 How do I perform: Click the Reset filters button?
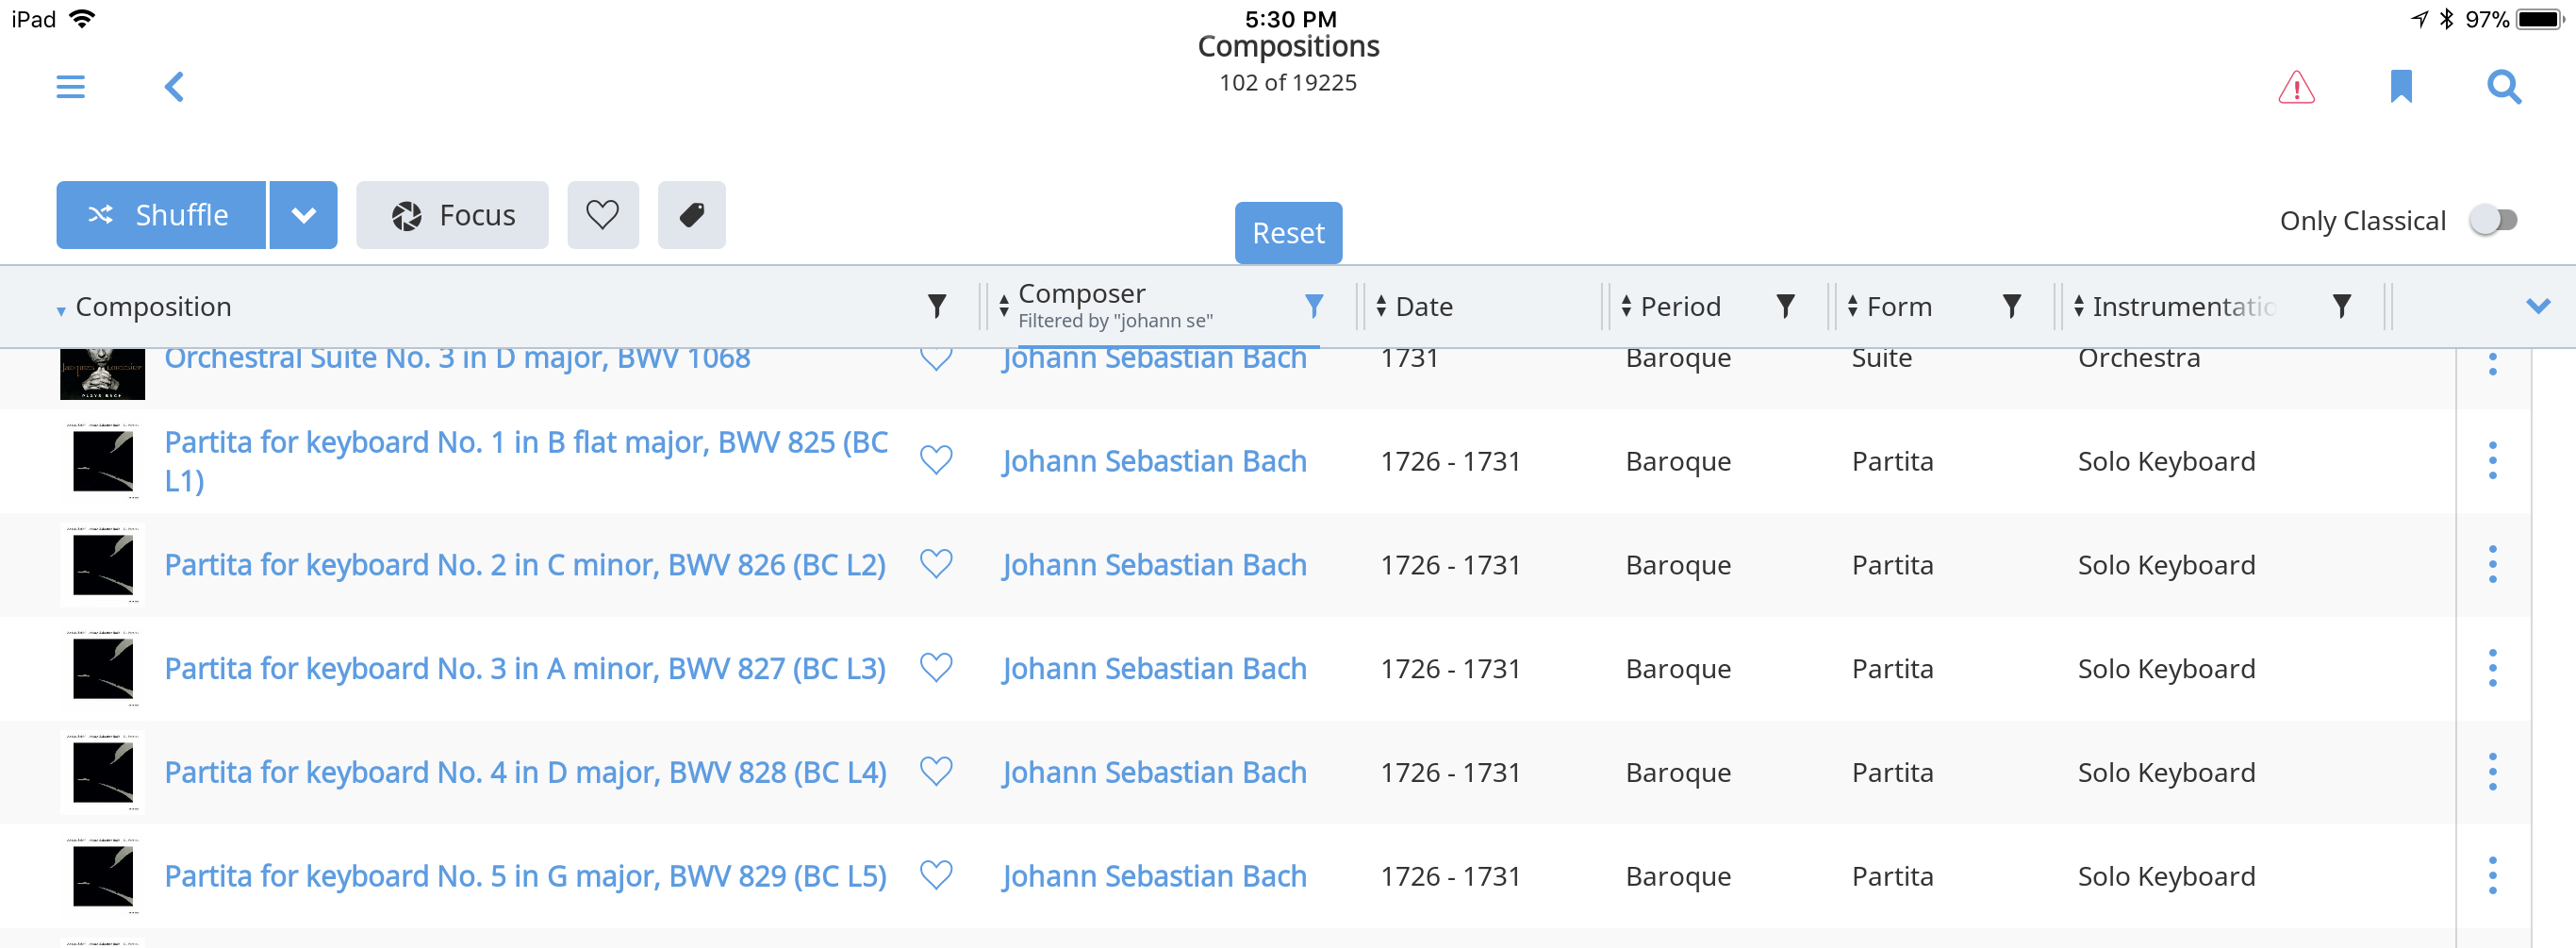(1288, 233)
